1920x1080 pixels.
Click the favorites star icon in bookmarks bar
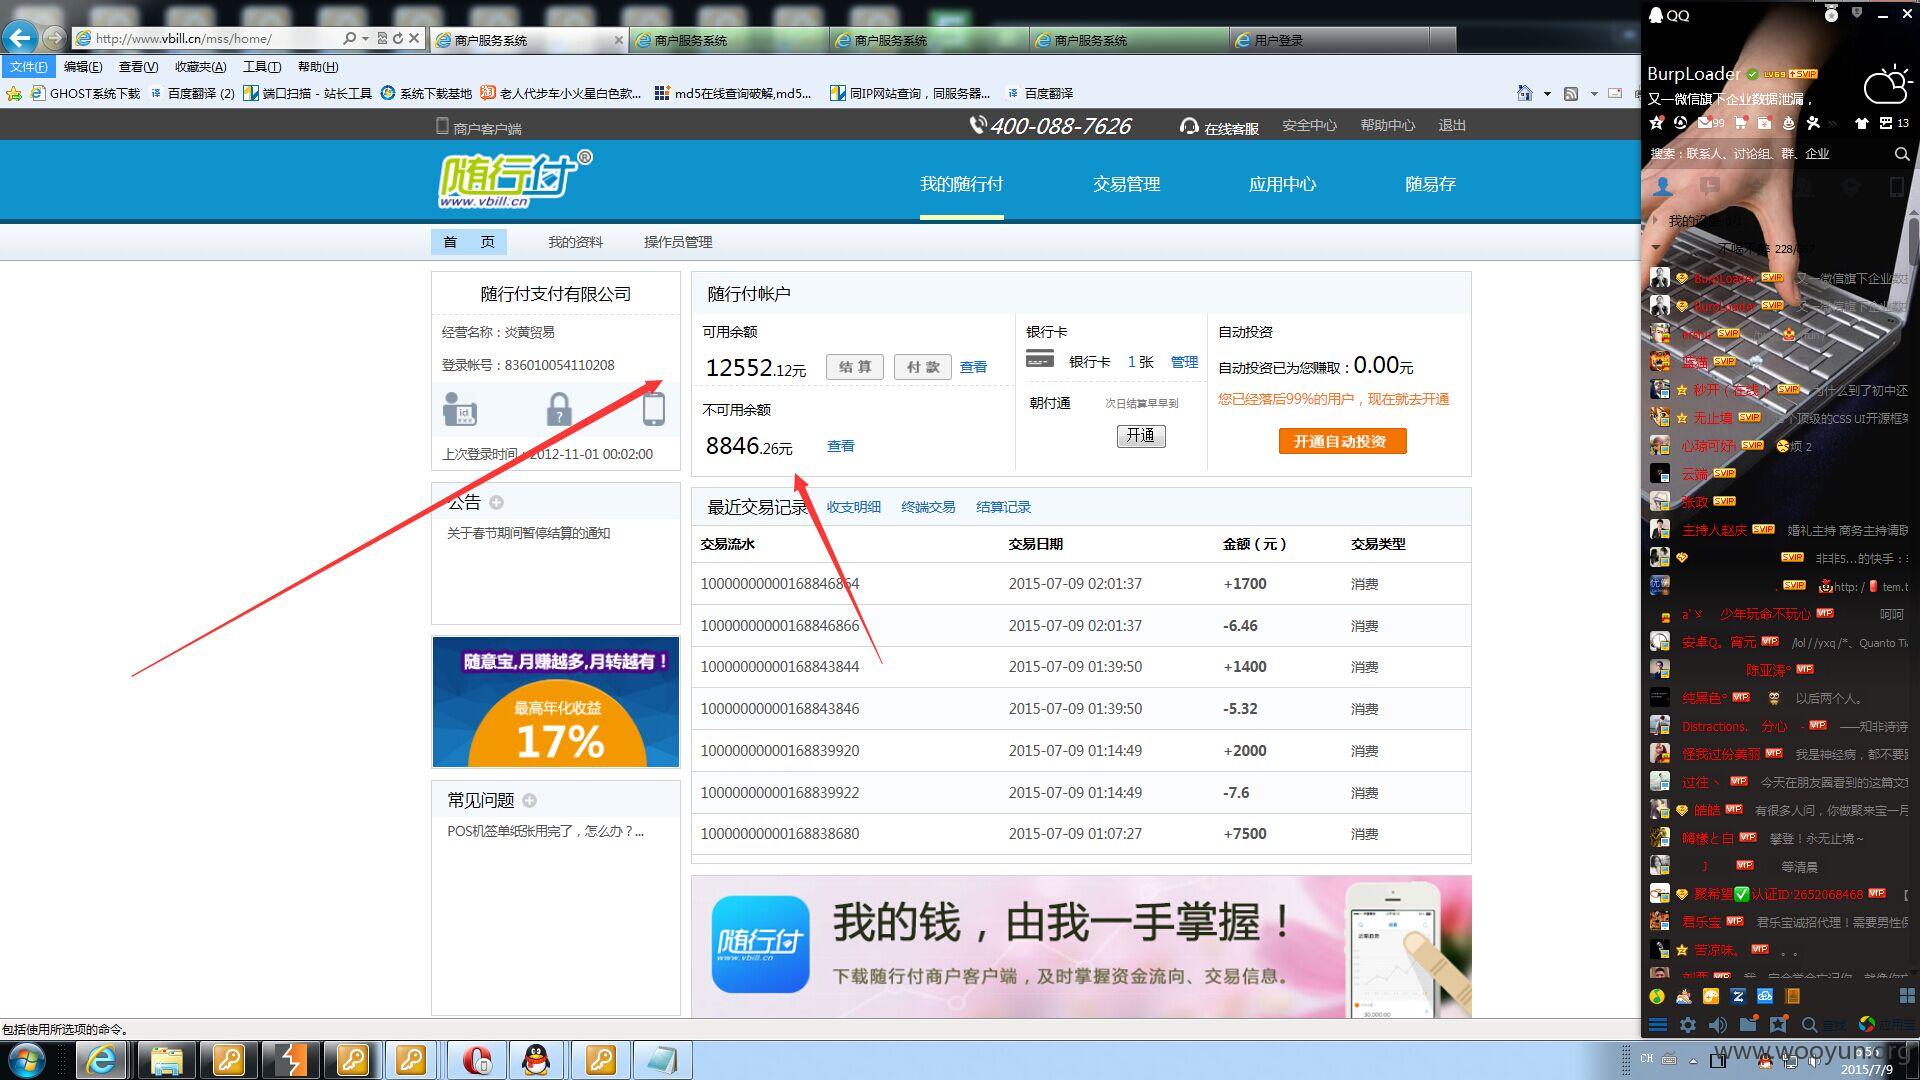tap(14, 93)
